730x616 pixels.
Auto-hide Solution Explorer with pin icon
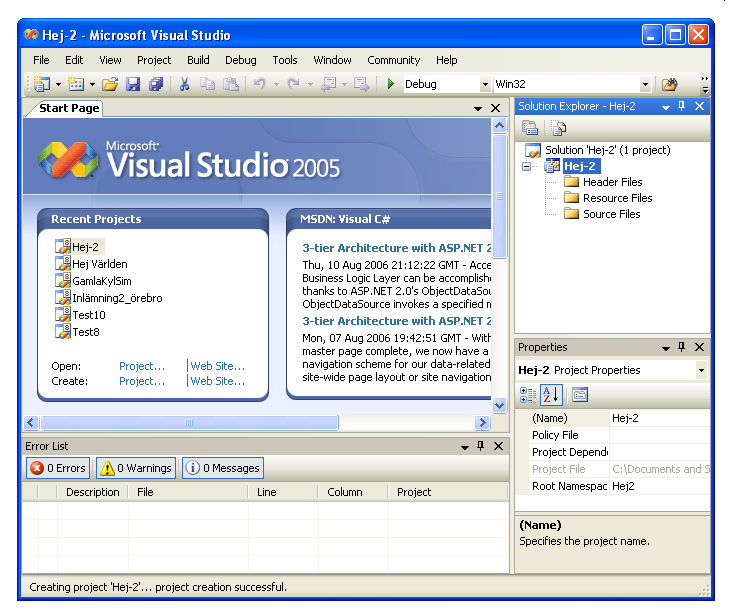click(x=682, y=106)
